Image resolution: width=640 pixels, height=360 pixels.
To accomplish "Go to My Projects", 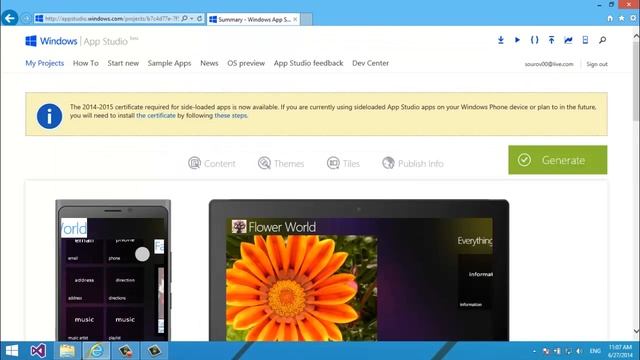I will [45, 63].
